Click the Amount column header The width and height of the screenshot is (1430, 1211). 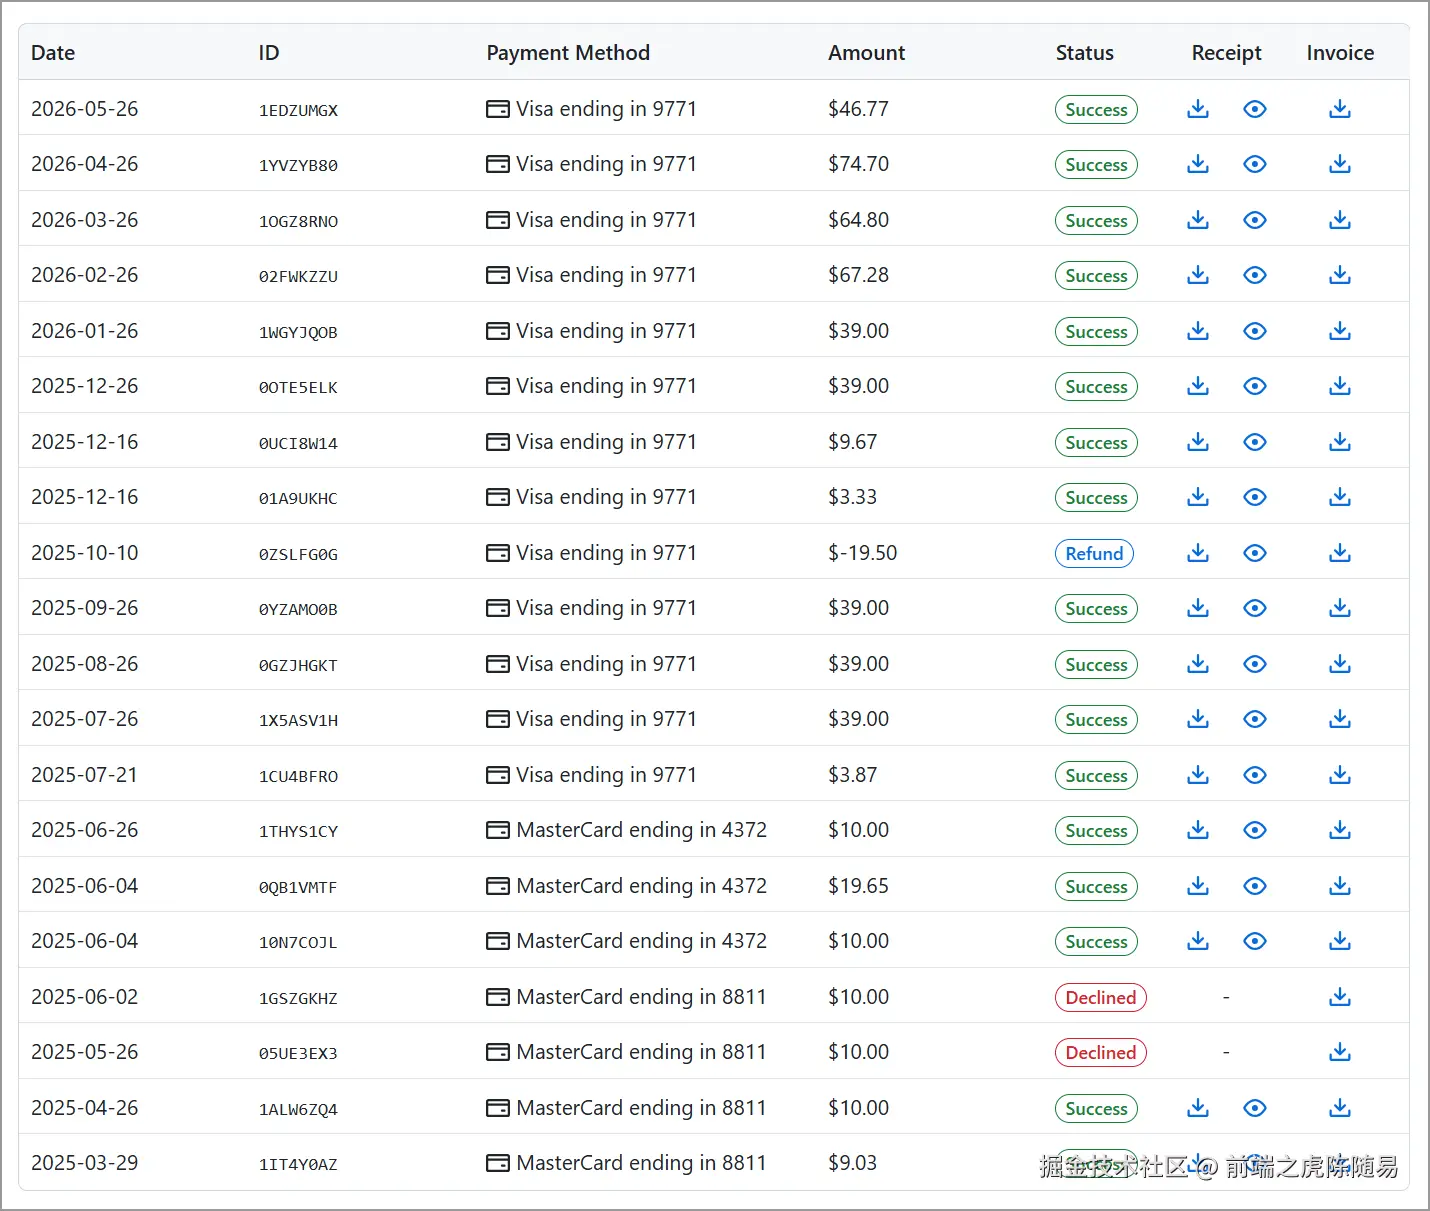pos(866,53)
